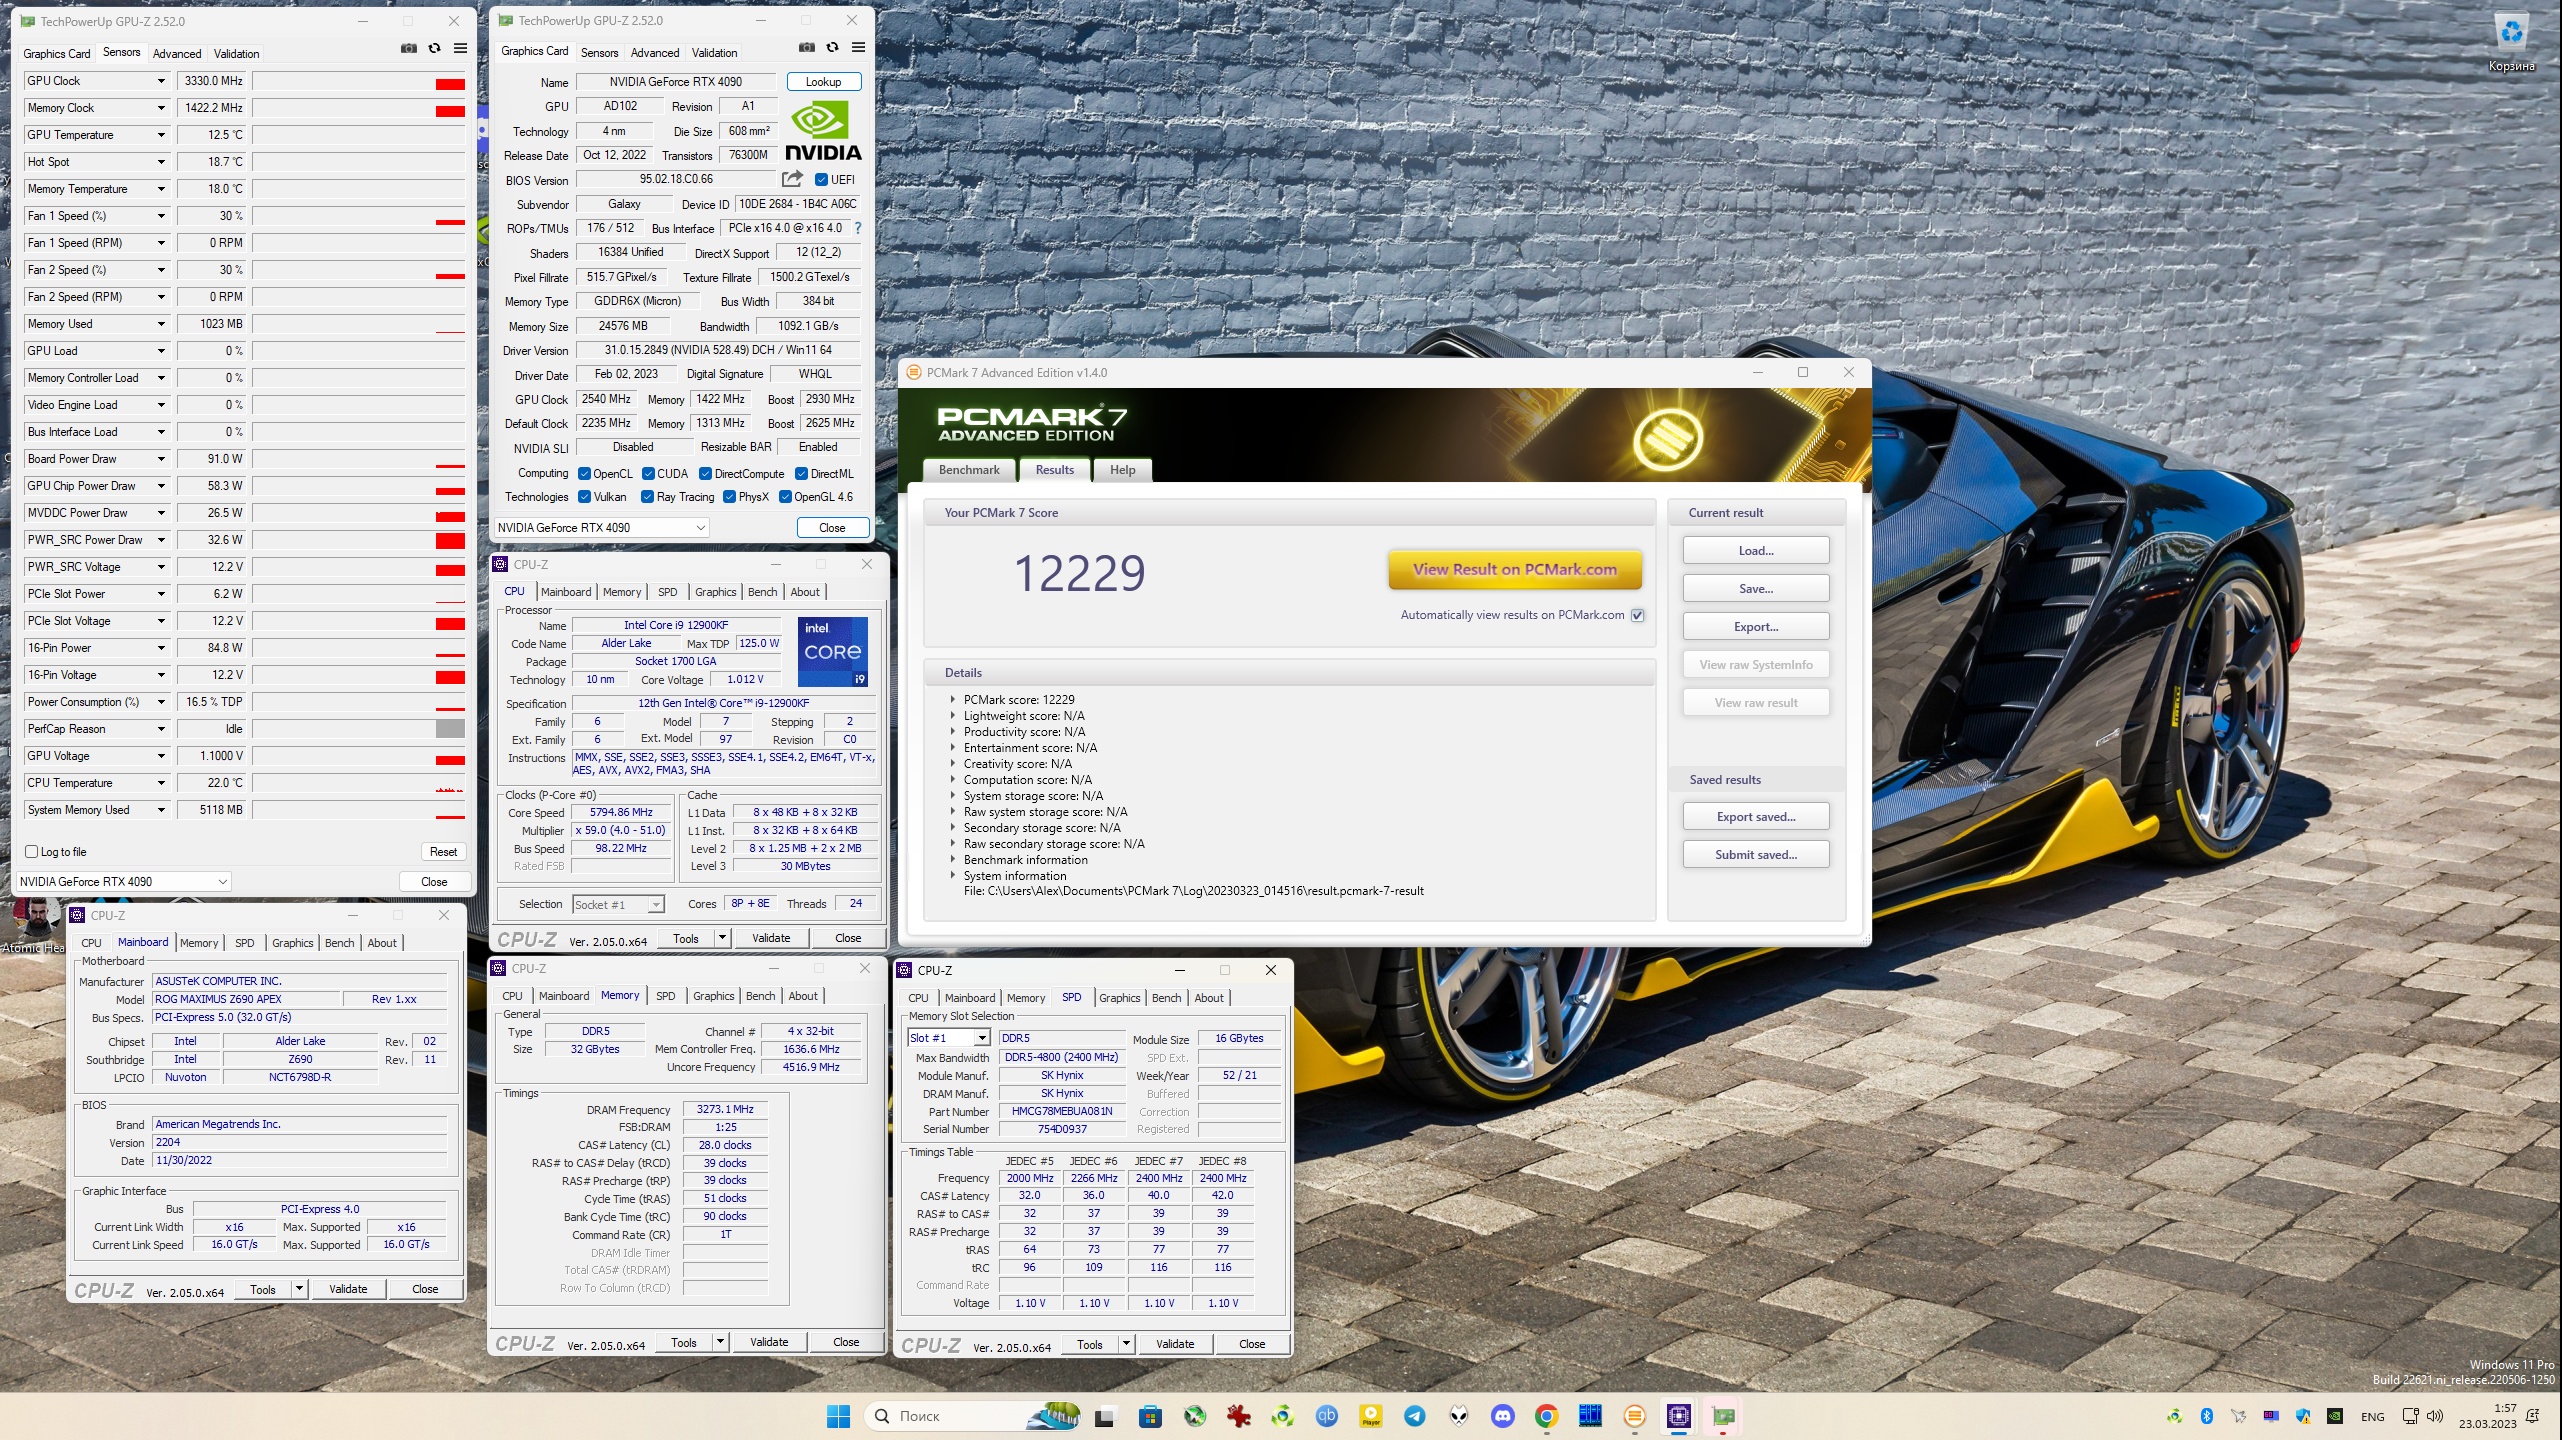Toggle UEFI checkbox in GPU-Z
Image resolution: width=2562 pixels, height=1440 pixels.
click(821, 180)
